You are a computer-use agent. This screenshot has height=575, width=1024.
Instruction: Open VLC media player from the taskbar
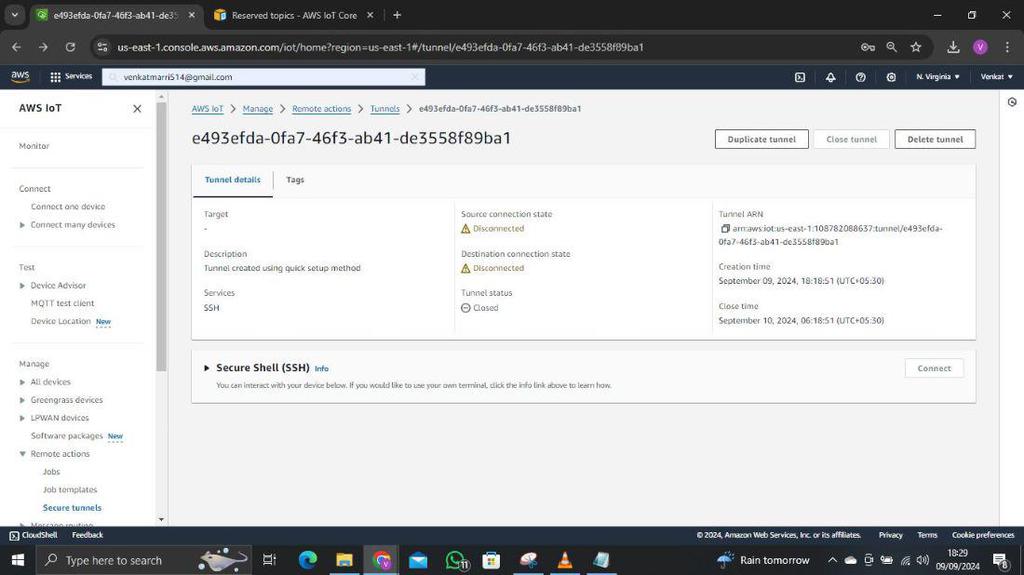[x=565, y=560]
